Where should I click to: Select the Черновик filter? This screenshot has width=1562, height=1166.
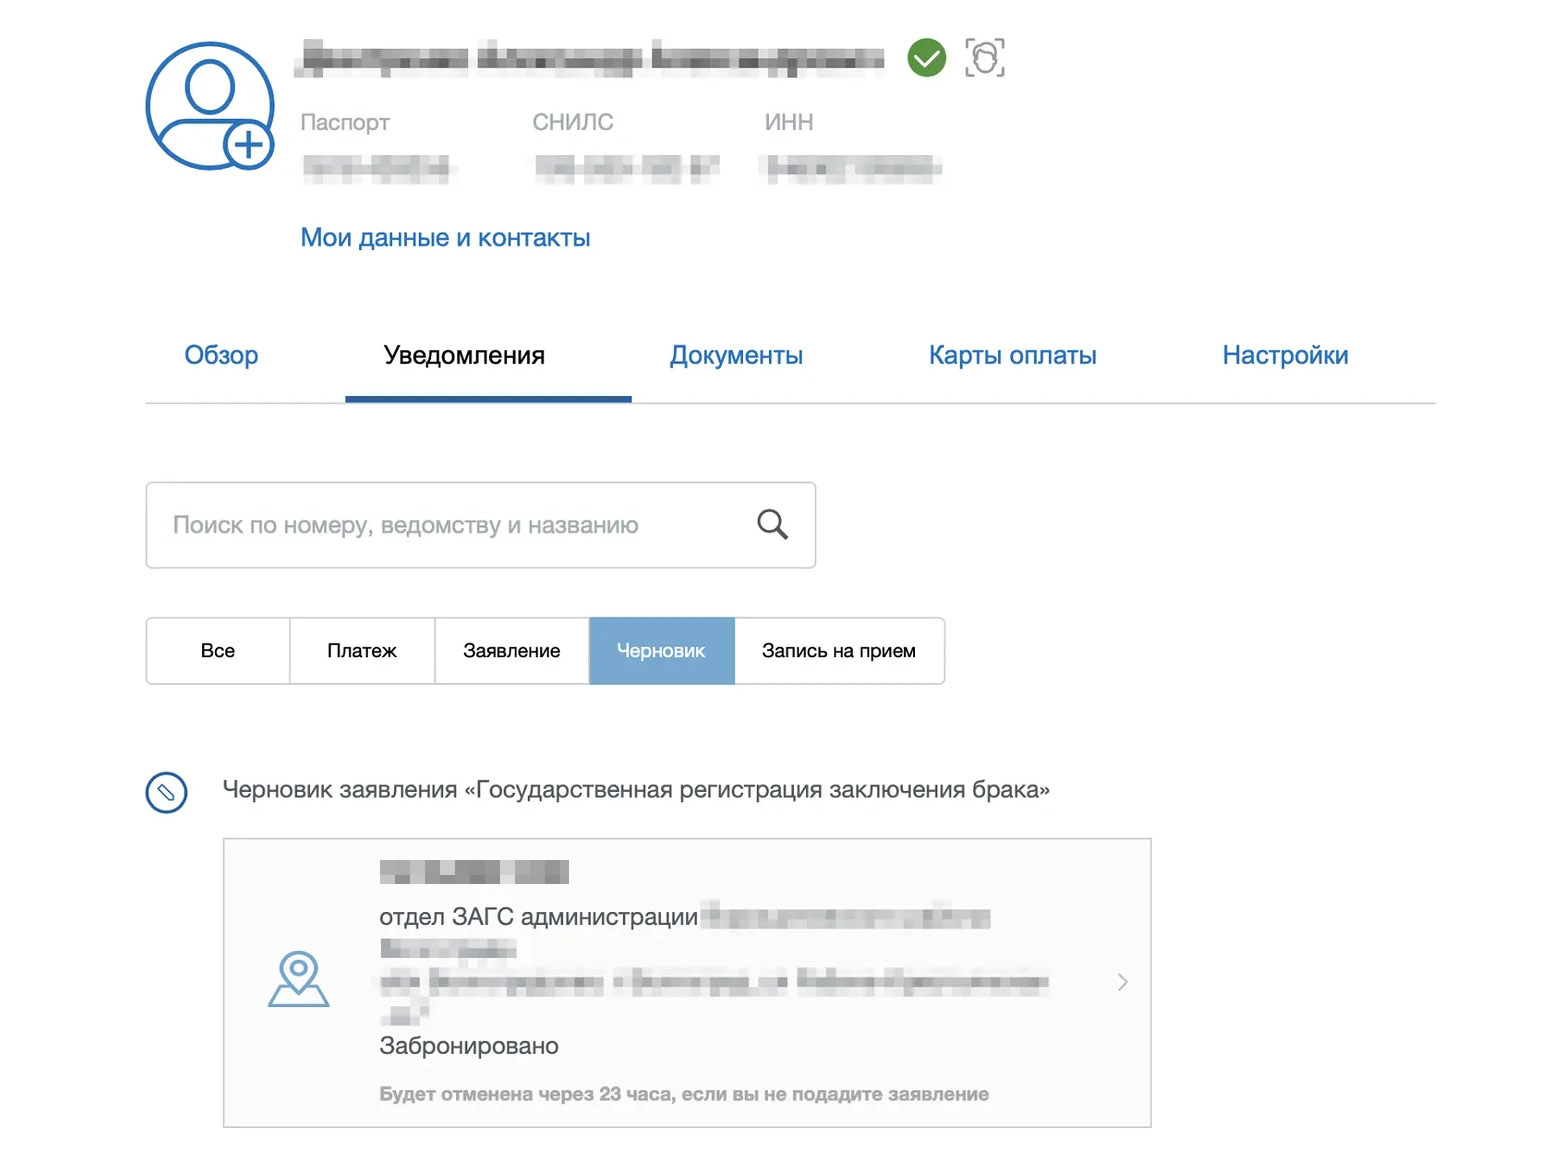tap(662, 651)
